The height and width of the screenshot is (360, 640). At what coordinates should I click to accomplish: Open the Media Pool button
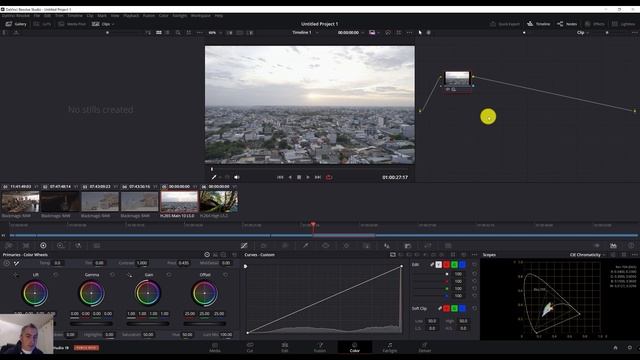point(72,24)
